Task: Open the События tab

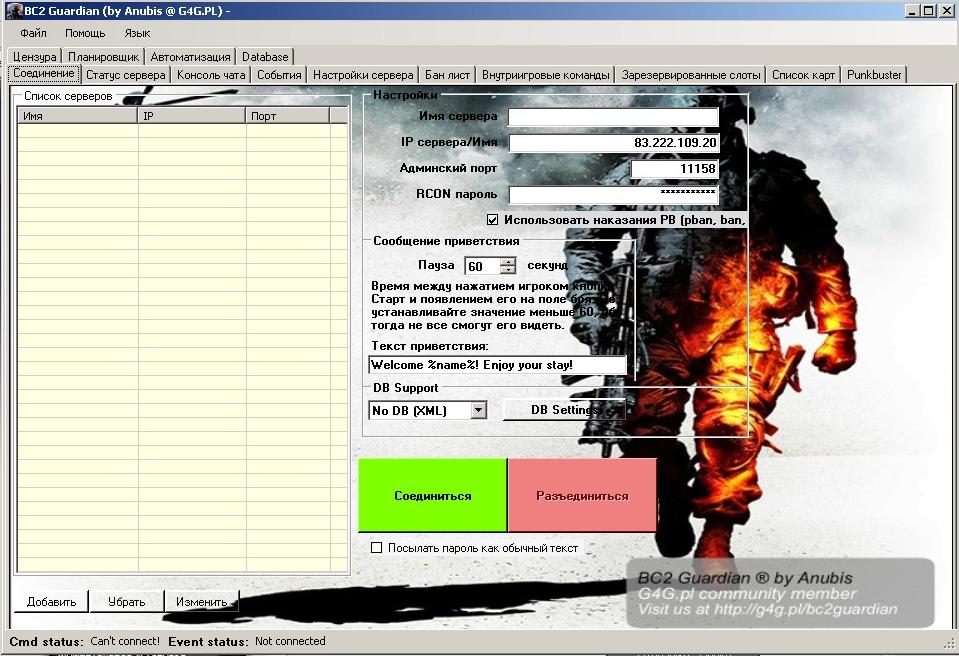Action: coord(279,75)
